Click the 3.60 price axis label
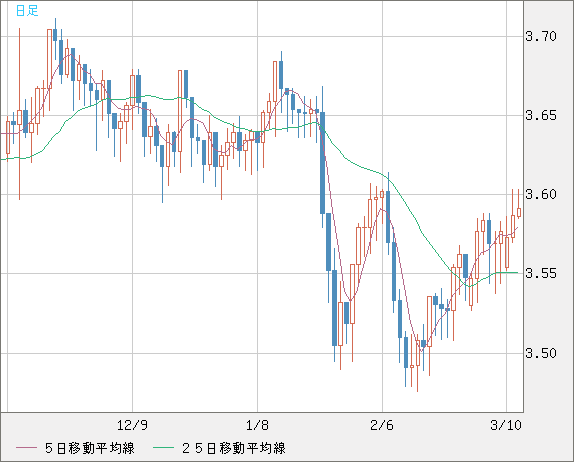Viewport: 574px width, 462px height. (x=541, y=194)
